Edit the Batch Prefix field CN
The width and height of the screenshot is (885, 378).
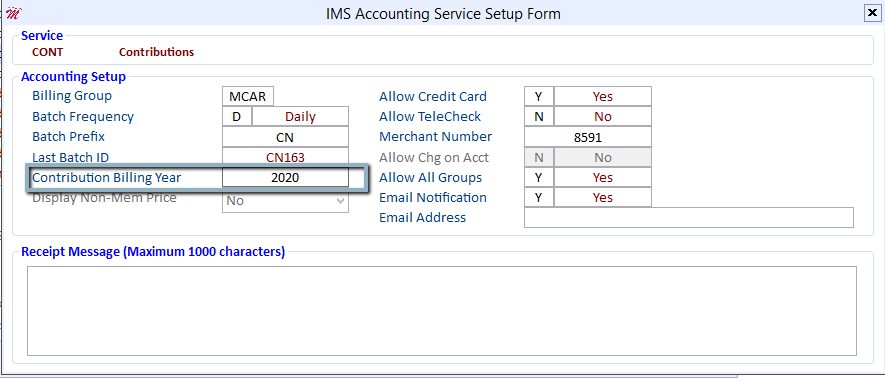click(x=285, y=137)
